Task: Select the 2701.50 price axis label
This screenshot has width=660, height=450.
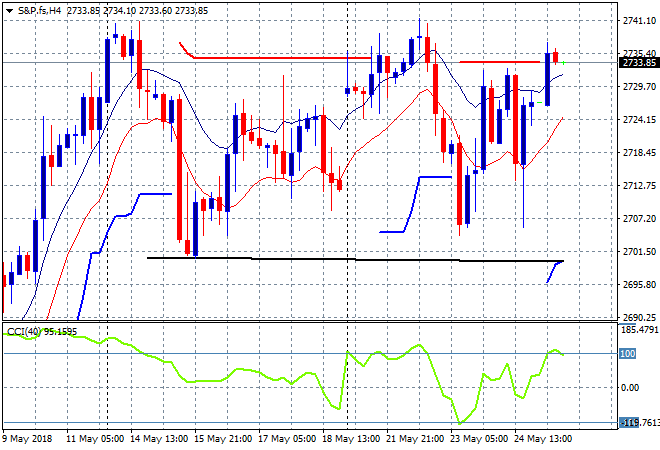Action: click(x=639, y=252)
